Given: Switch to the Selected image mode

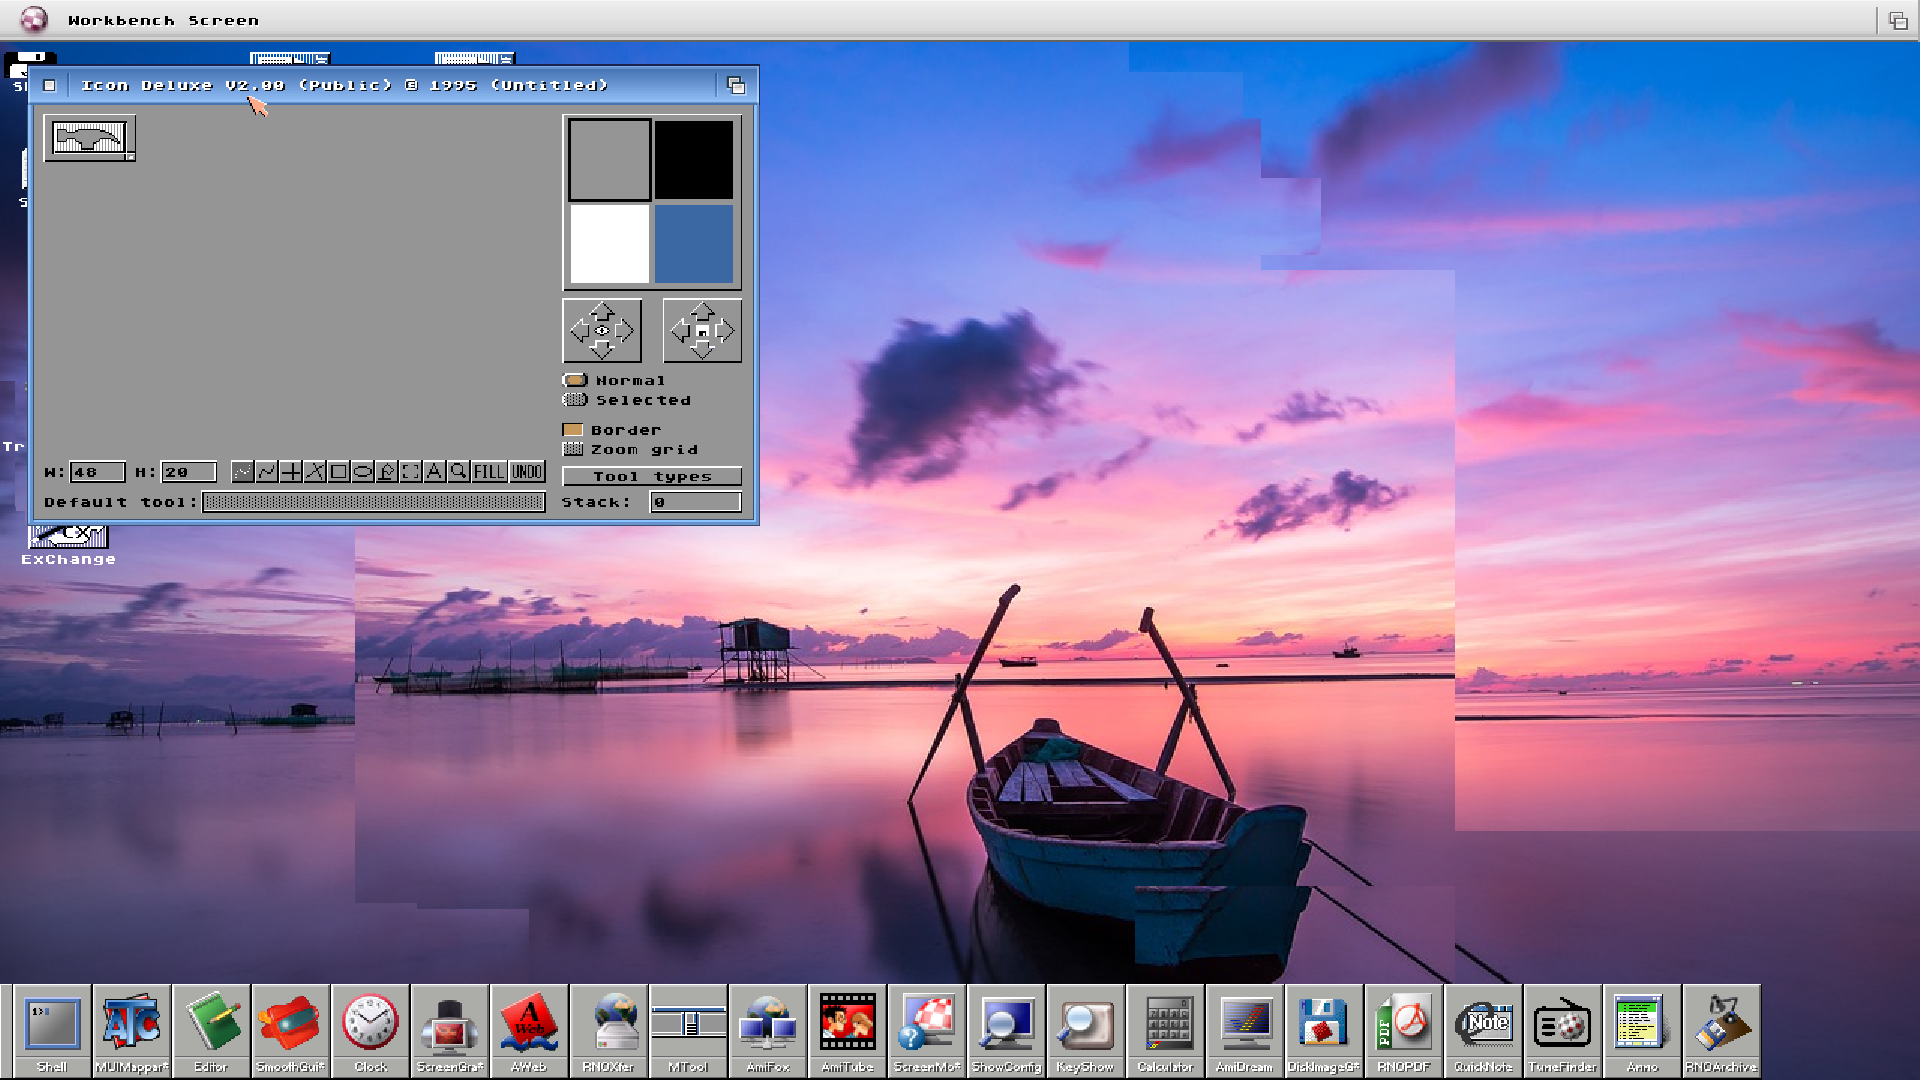Looking at the screenshot, I should (575, 400).
